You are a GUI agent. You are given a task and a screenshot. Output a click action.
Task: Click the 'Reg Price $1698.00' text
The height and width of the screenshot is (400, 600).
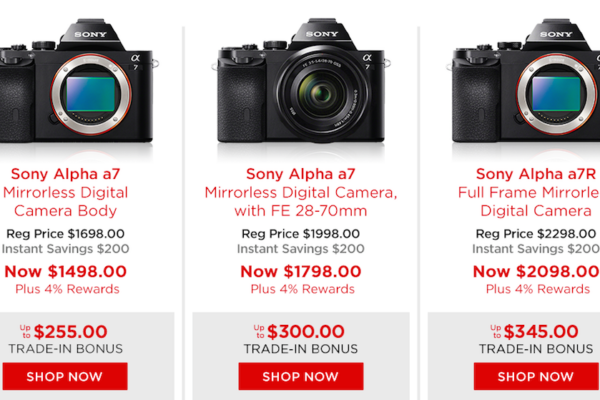point(66,233)
